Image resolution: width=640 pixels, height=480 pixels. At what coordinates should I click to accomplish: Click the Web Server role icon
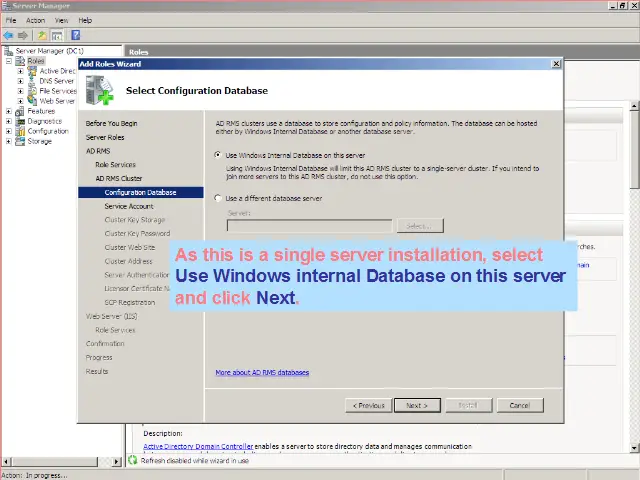pyautogui.click(x=32, y=101)
